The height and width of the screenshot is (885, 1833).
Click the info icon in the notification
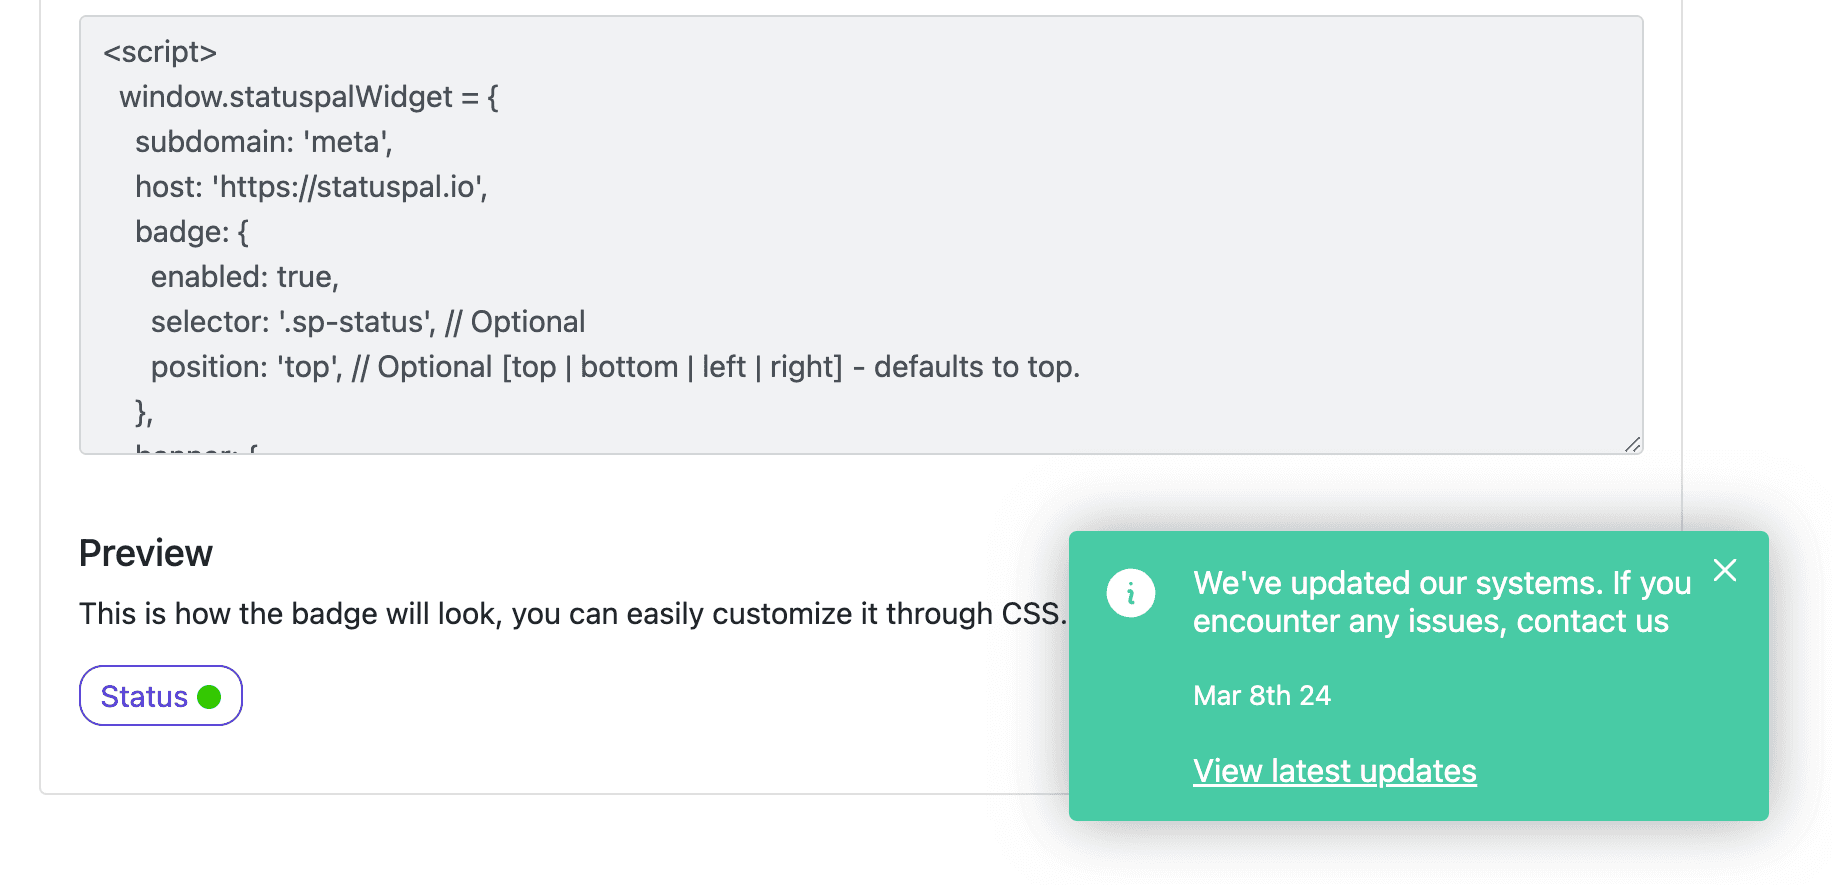tap(1131, 593)
